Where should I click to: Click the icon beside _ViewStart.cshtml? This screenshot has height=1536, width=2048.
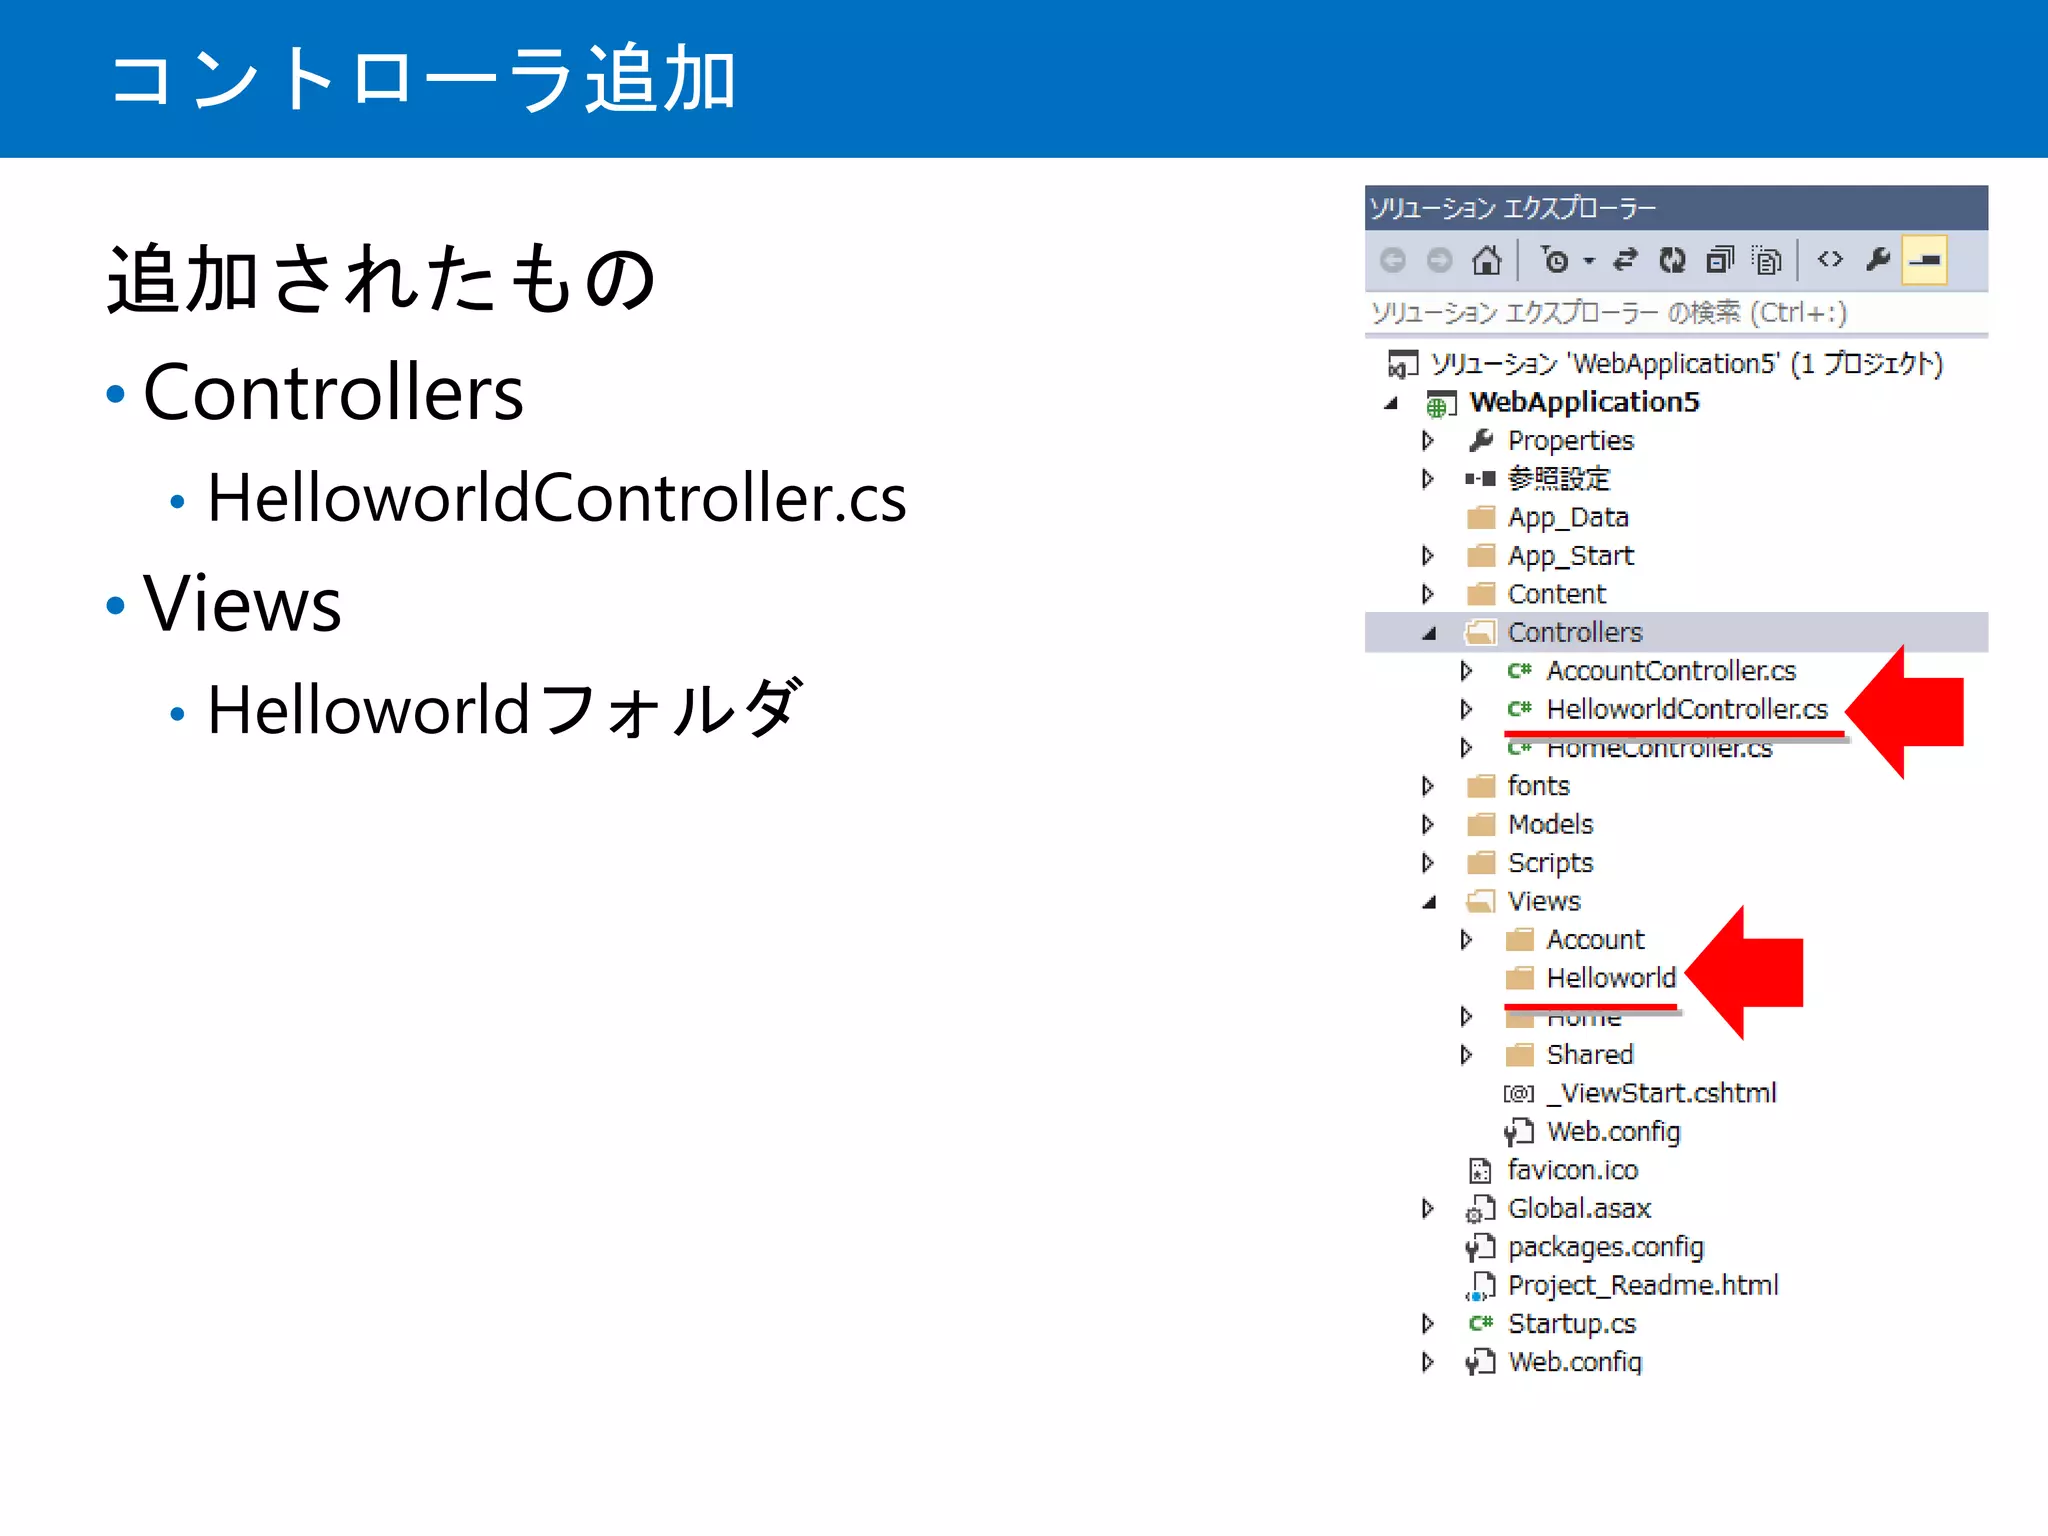1519,1094
